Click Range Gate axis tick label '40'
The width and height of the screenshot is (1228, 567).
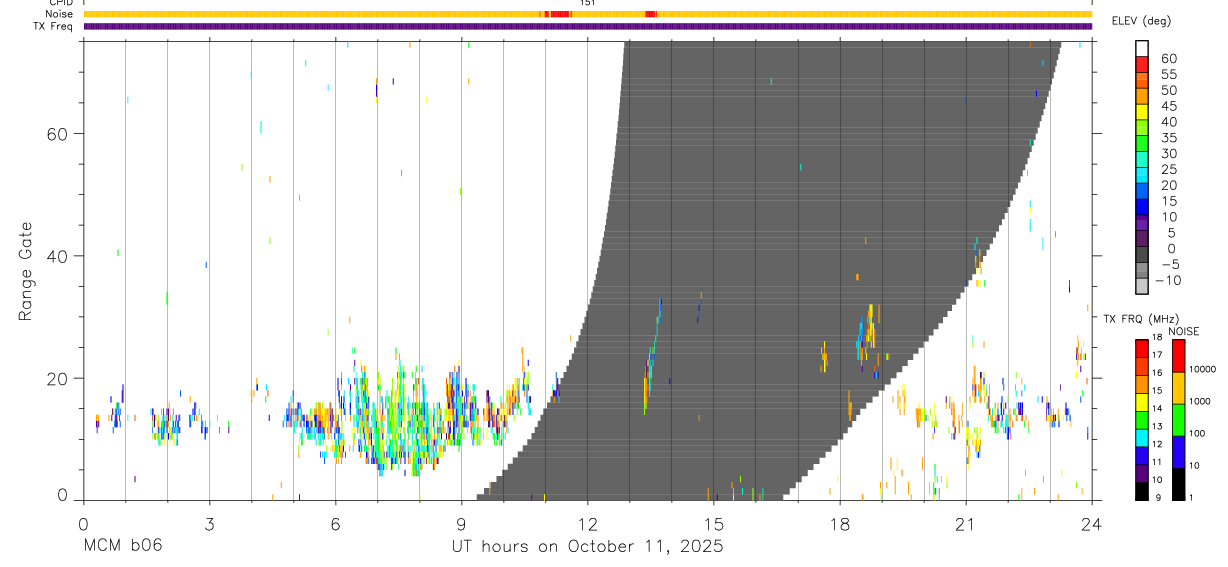click(x=59, y=256)
